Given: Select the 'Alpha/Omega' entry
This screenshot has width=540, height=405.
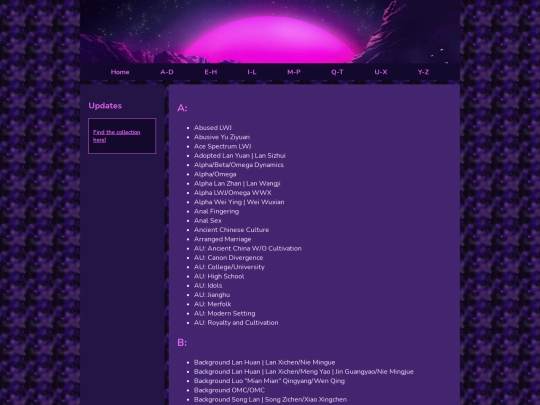Looking at the screenshot, I should (x=215, y=174).
